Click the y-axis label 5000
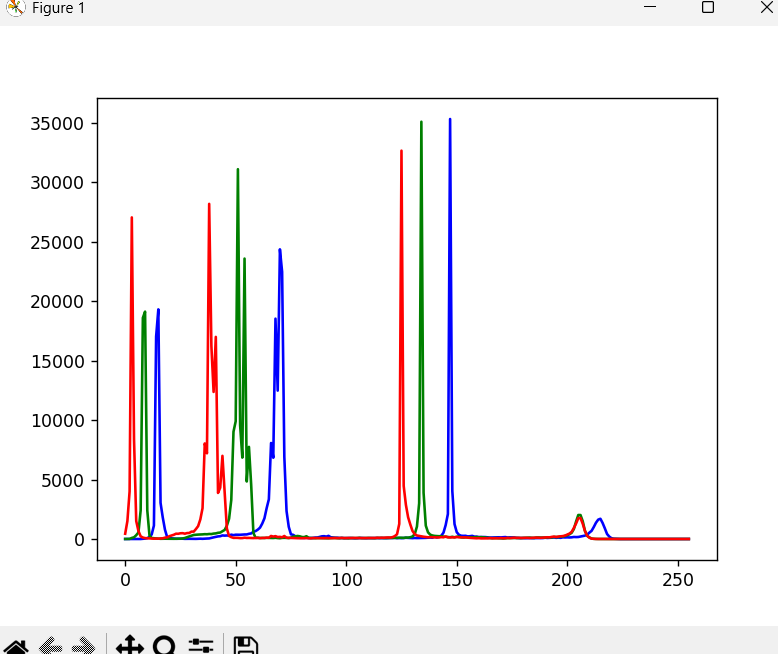The height and width of the screenshot is (654, 778). [63, 480]
